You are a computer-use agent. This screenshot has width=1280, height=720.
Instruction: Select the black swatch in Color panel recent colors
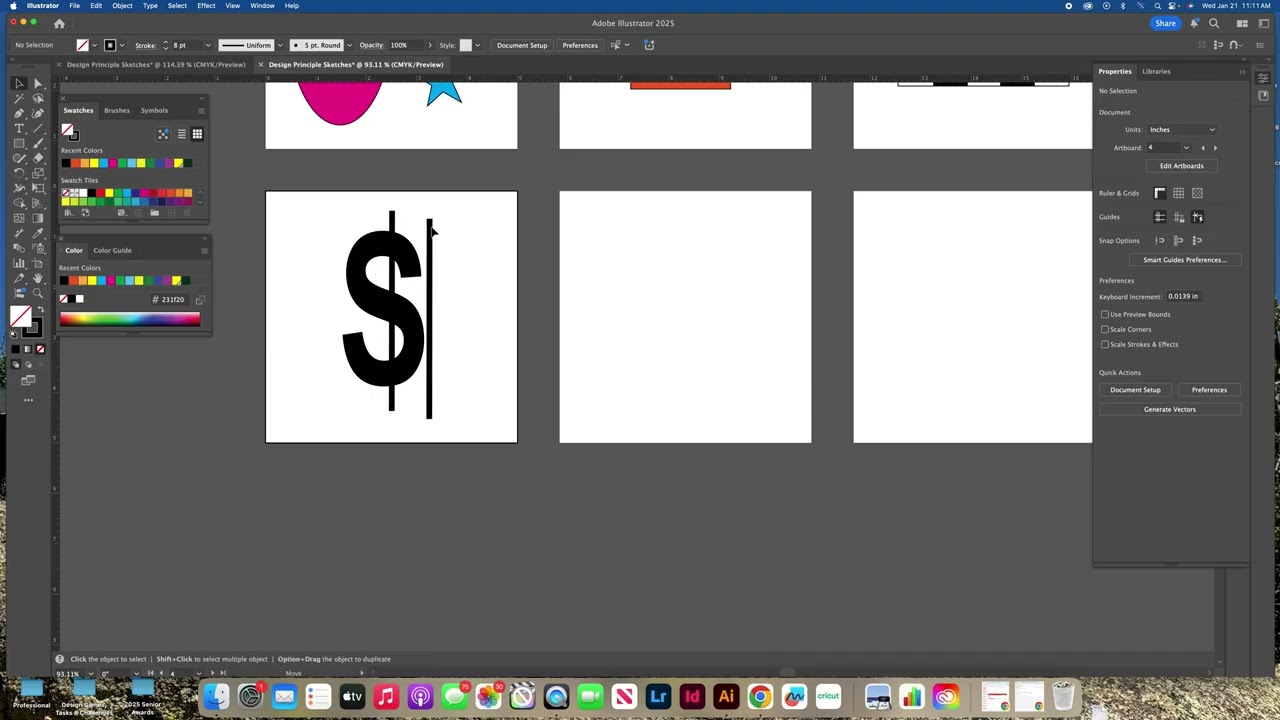tap(63, 281)
